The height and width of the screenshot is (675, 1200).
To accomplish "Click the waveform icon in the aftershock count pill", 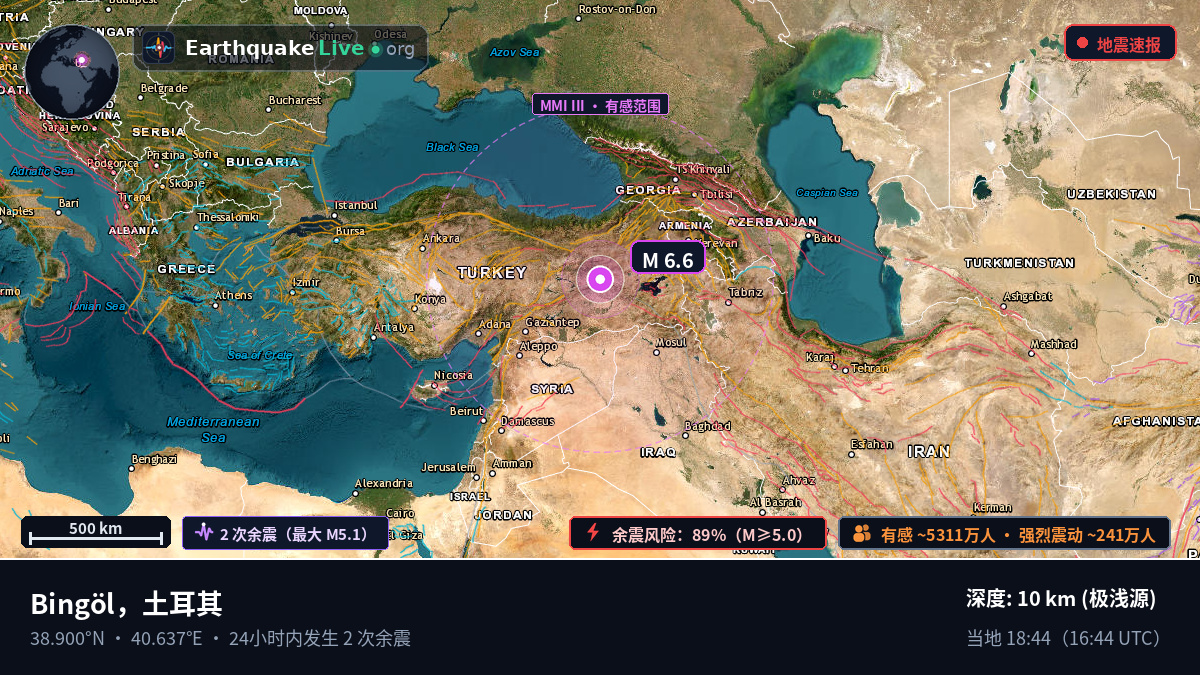I will coord(204,533).
